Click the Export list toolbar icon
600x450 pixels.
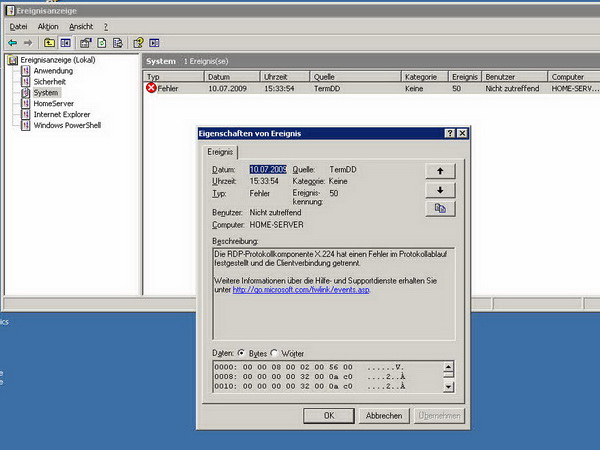[117, 43]
